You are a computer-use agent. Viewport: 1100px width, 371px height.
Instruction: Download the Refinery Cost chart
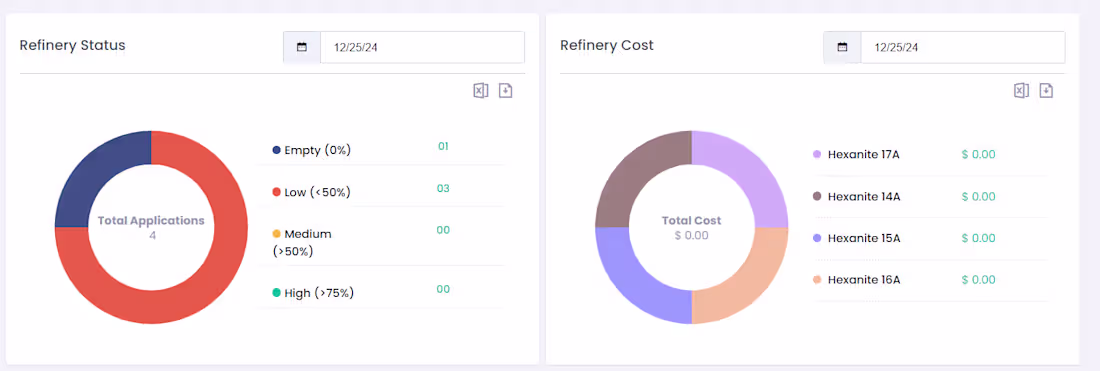1046,90
